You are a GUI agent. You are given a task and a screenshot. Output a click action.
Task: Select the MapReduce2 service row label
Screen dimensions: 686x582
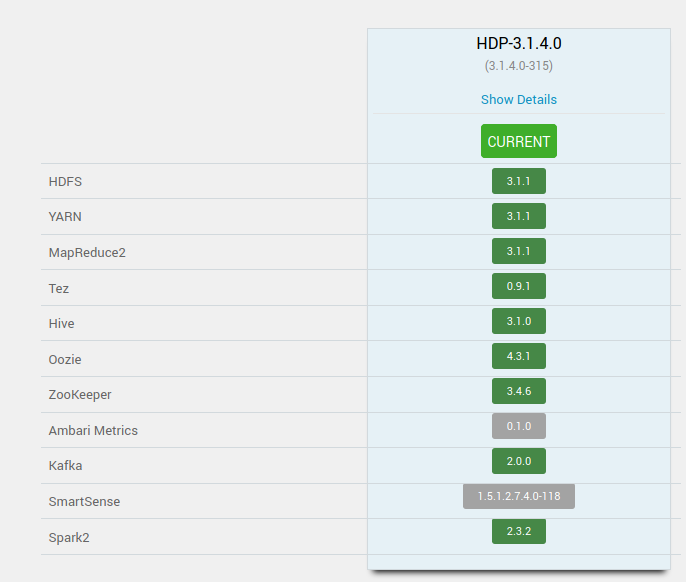tap(87, 252)
